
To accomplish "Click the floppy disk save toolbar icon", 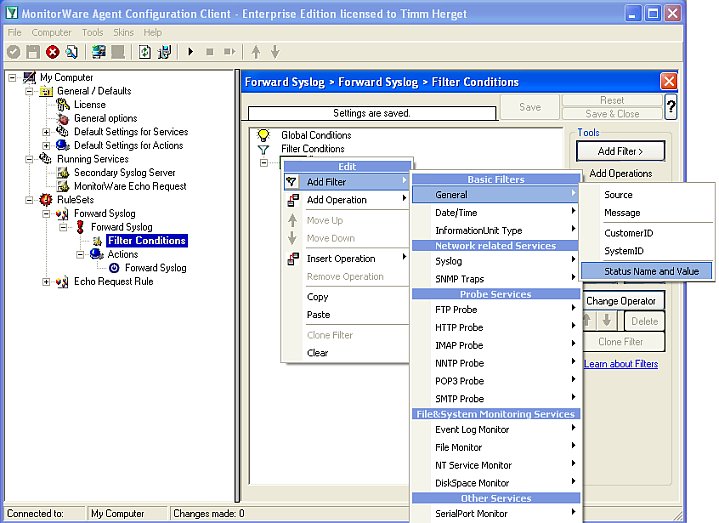I will pos(33,52).
